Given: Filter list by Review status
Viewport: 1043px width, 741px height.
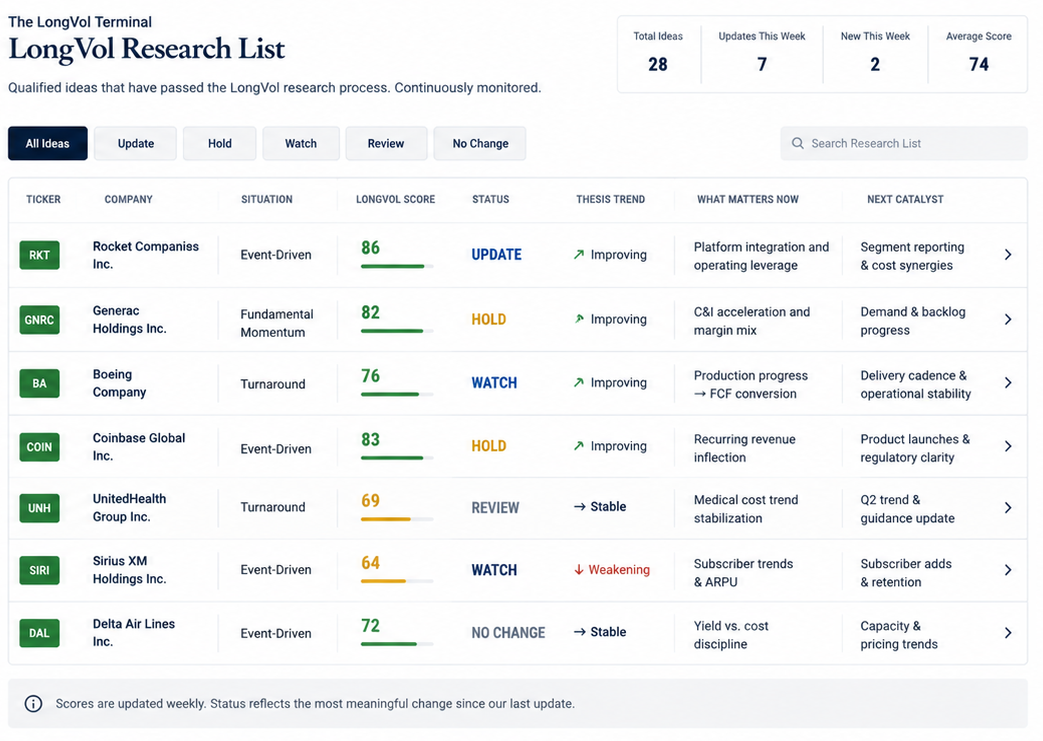Looking at the screenshot, I should 386,143.
